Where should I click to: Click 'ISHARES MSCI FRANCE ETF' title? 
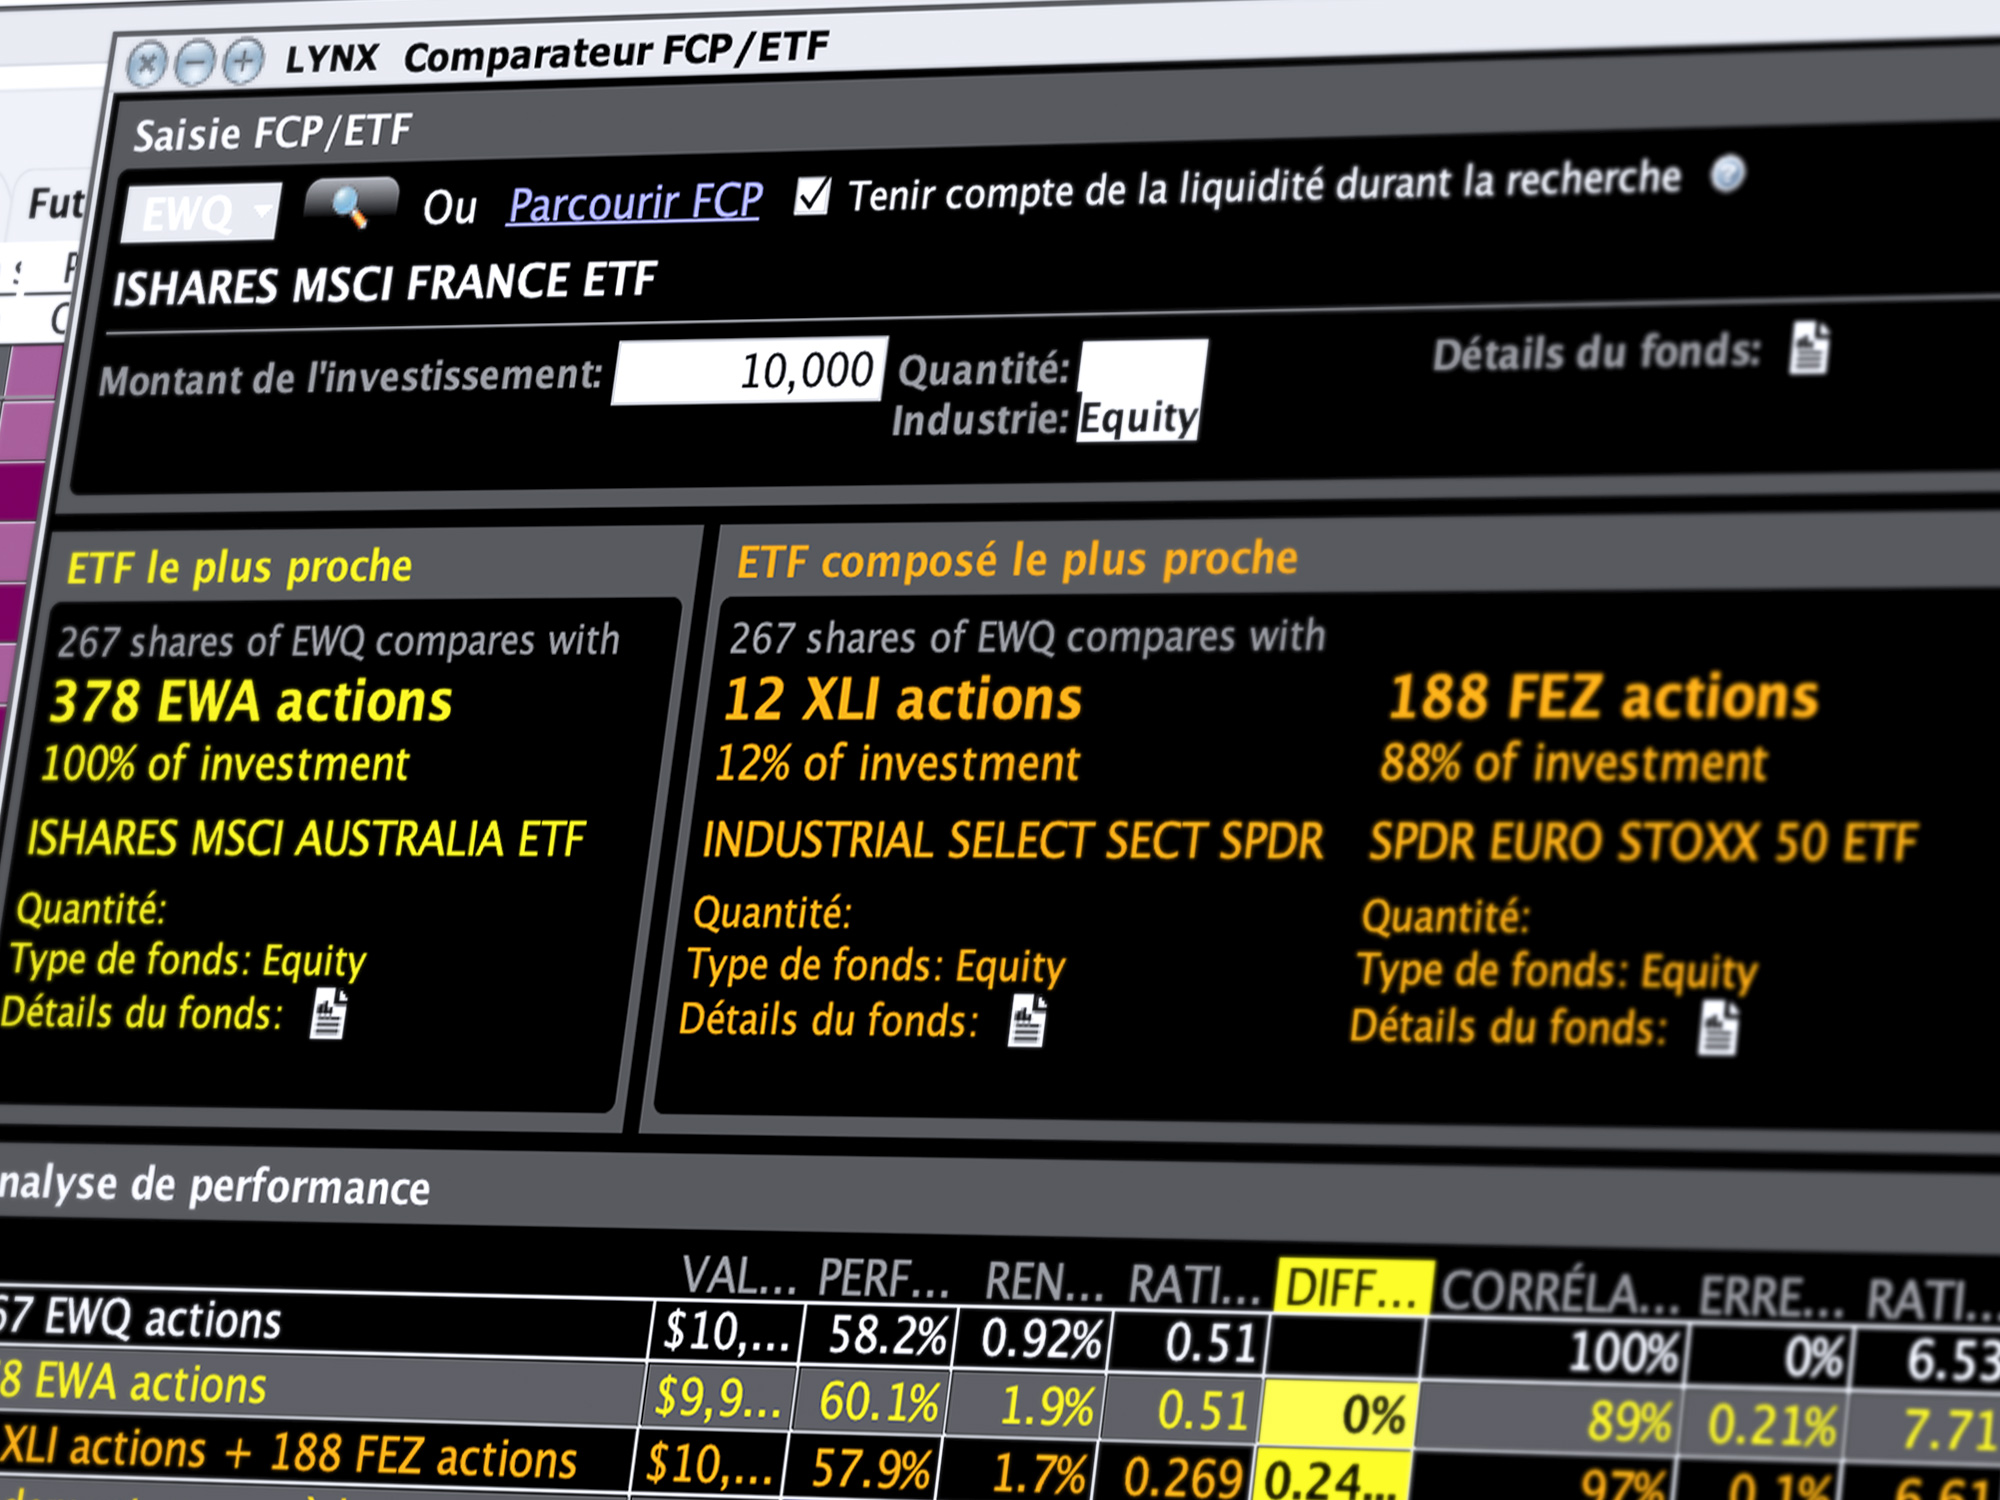[x=385, y=283]
